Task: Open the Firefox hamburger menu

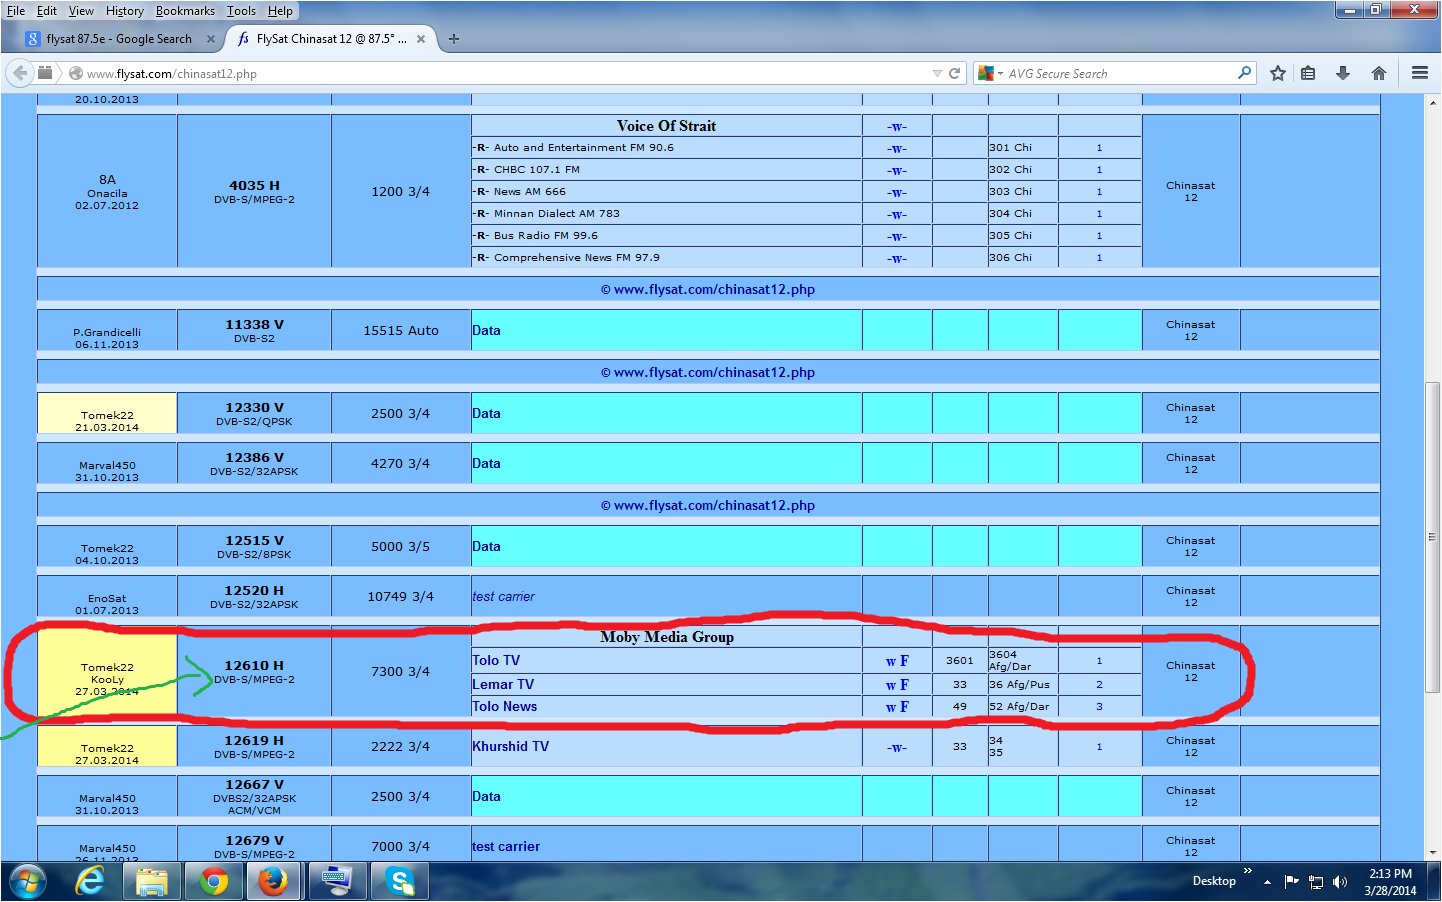Action: click(1419, 73)
